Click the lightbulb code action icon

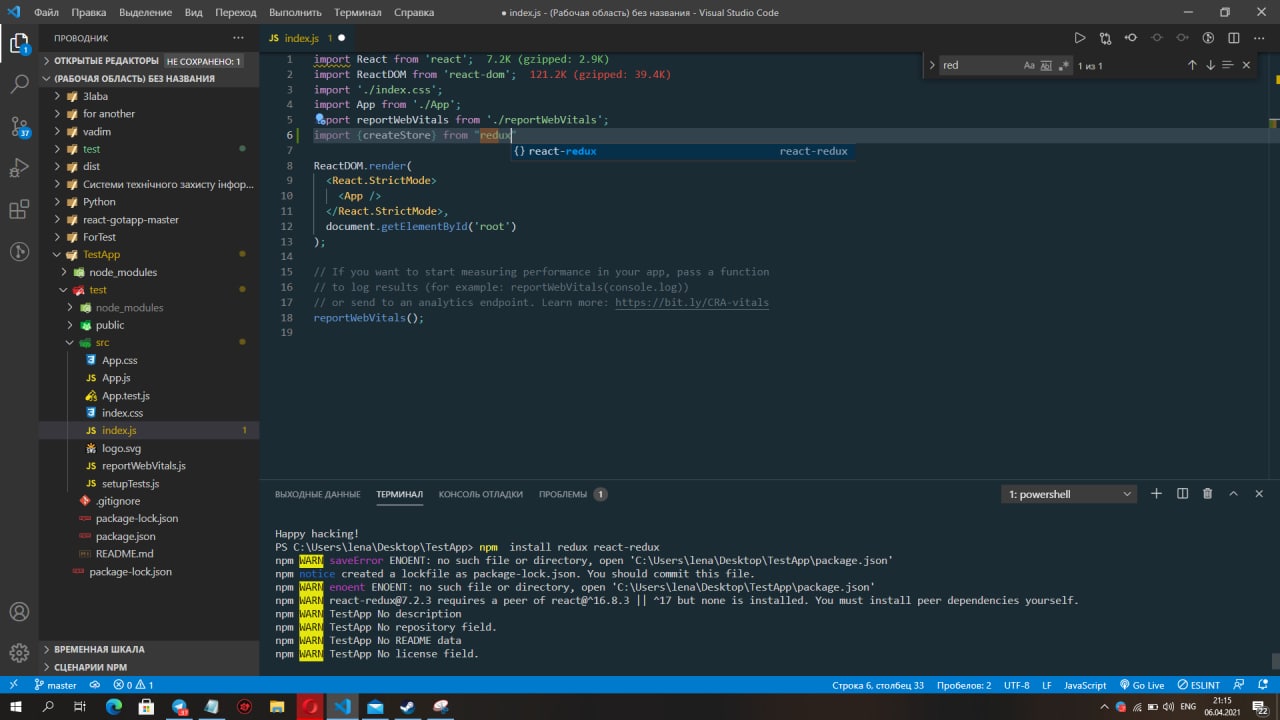pyautogui.click(x=320, y=119)
